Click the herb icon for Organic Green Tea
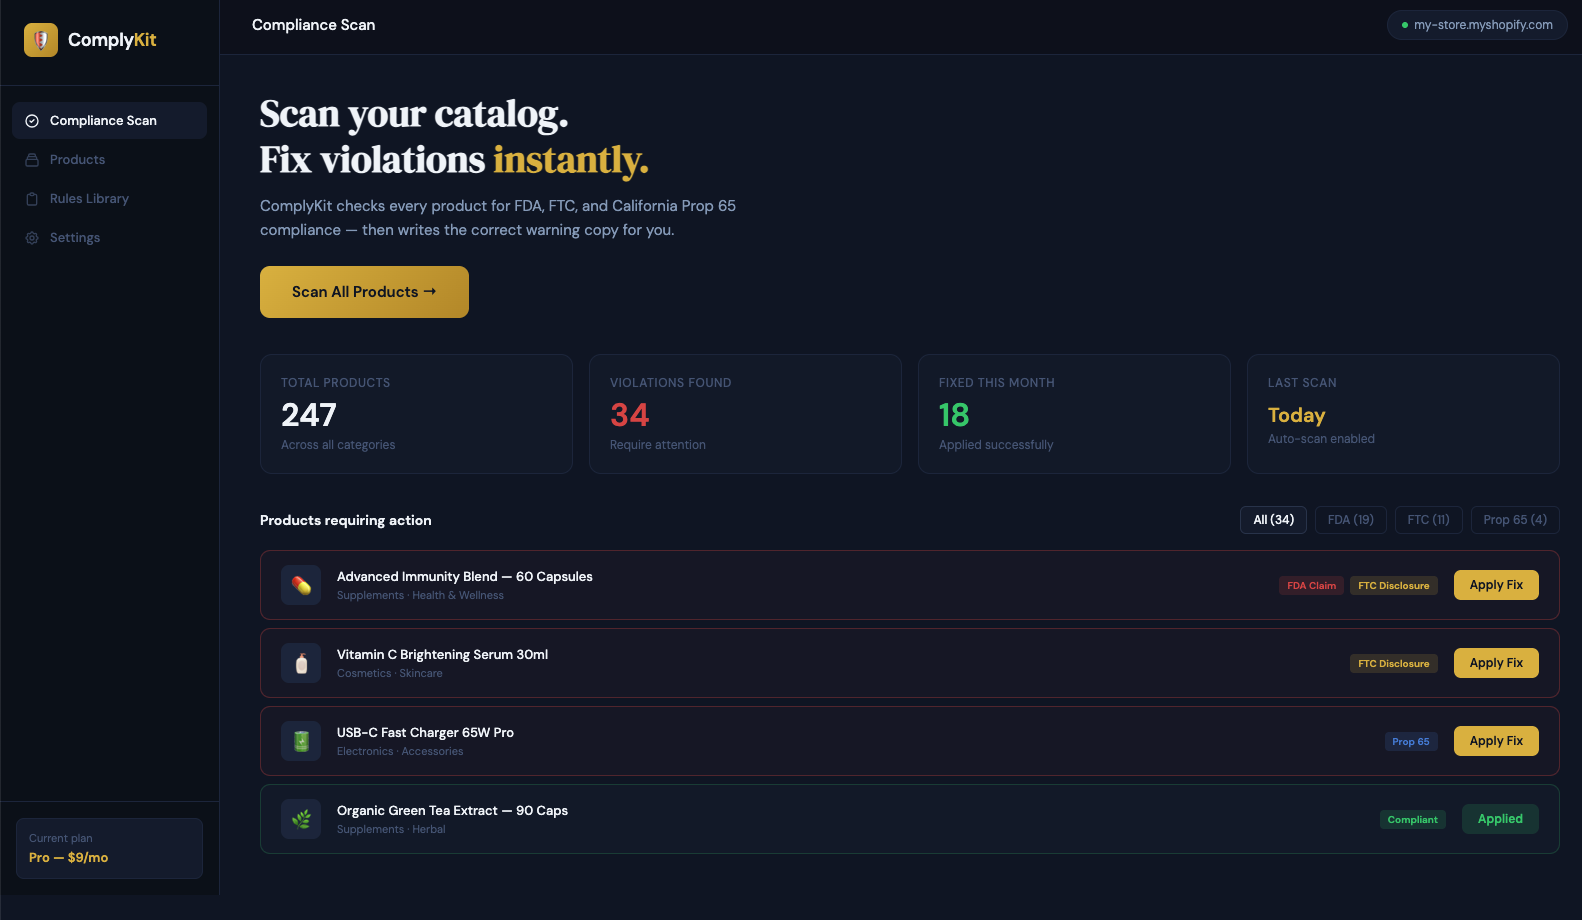This screenshot has width=1582, height=920. 301,819
